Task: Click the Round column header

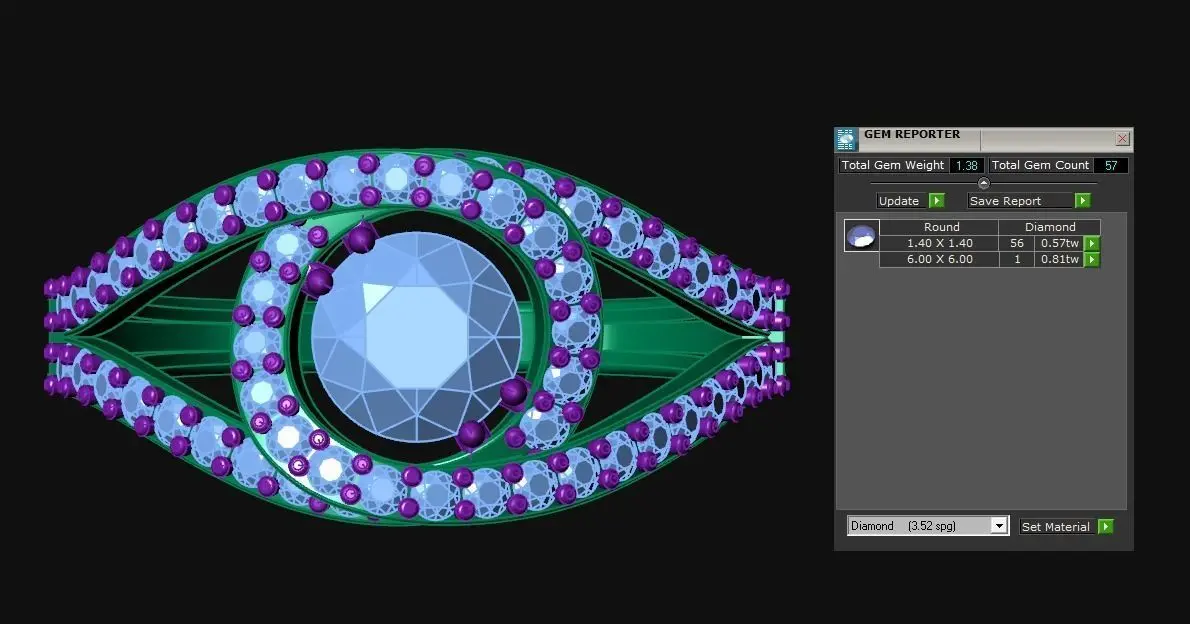Action: 941,227
